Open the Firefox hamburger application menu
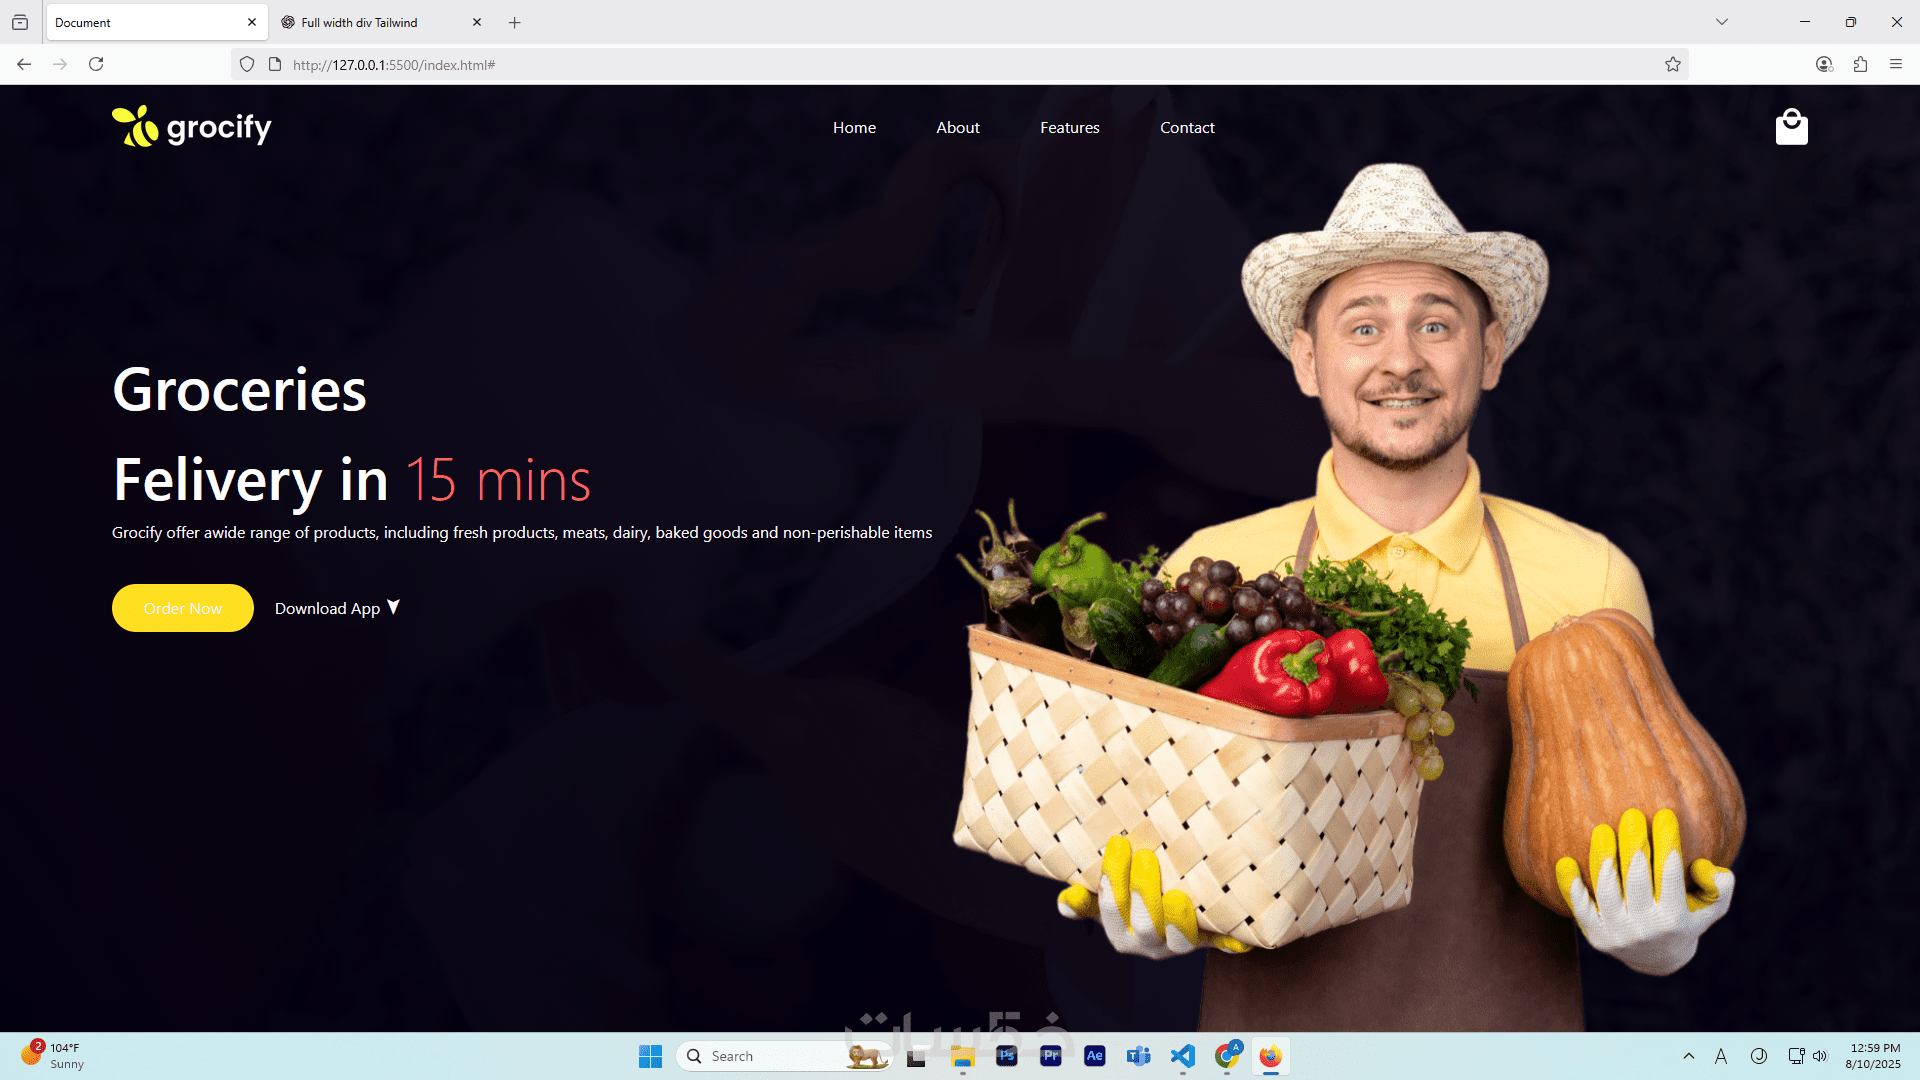This screenshot has height=1080, width=1920. click(1896, 64)
